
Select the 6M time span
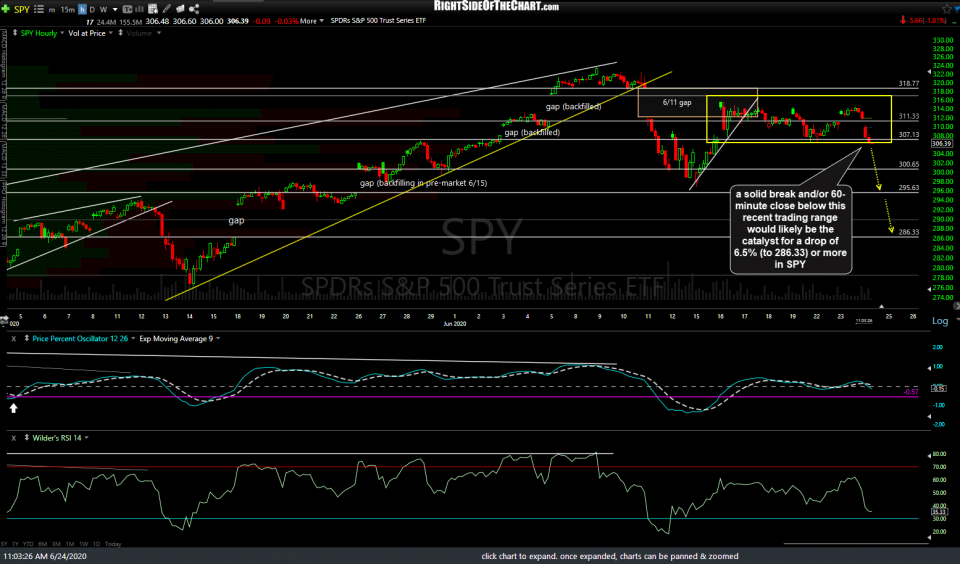click(x=42, y=544)
